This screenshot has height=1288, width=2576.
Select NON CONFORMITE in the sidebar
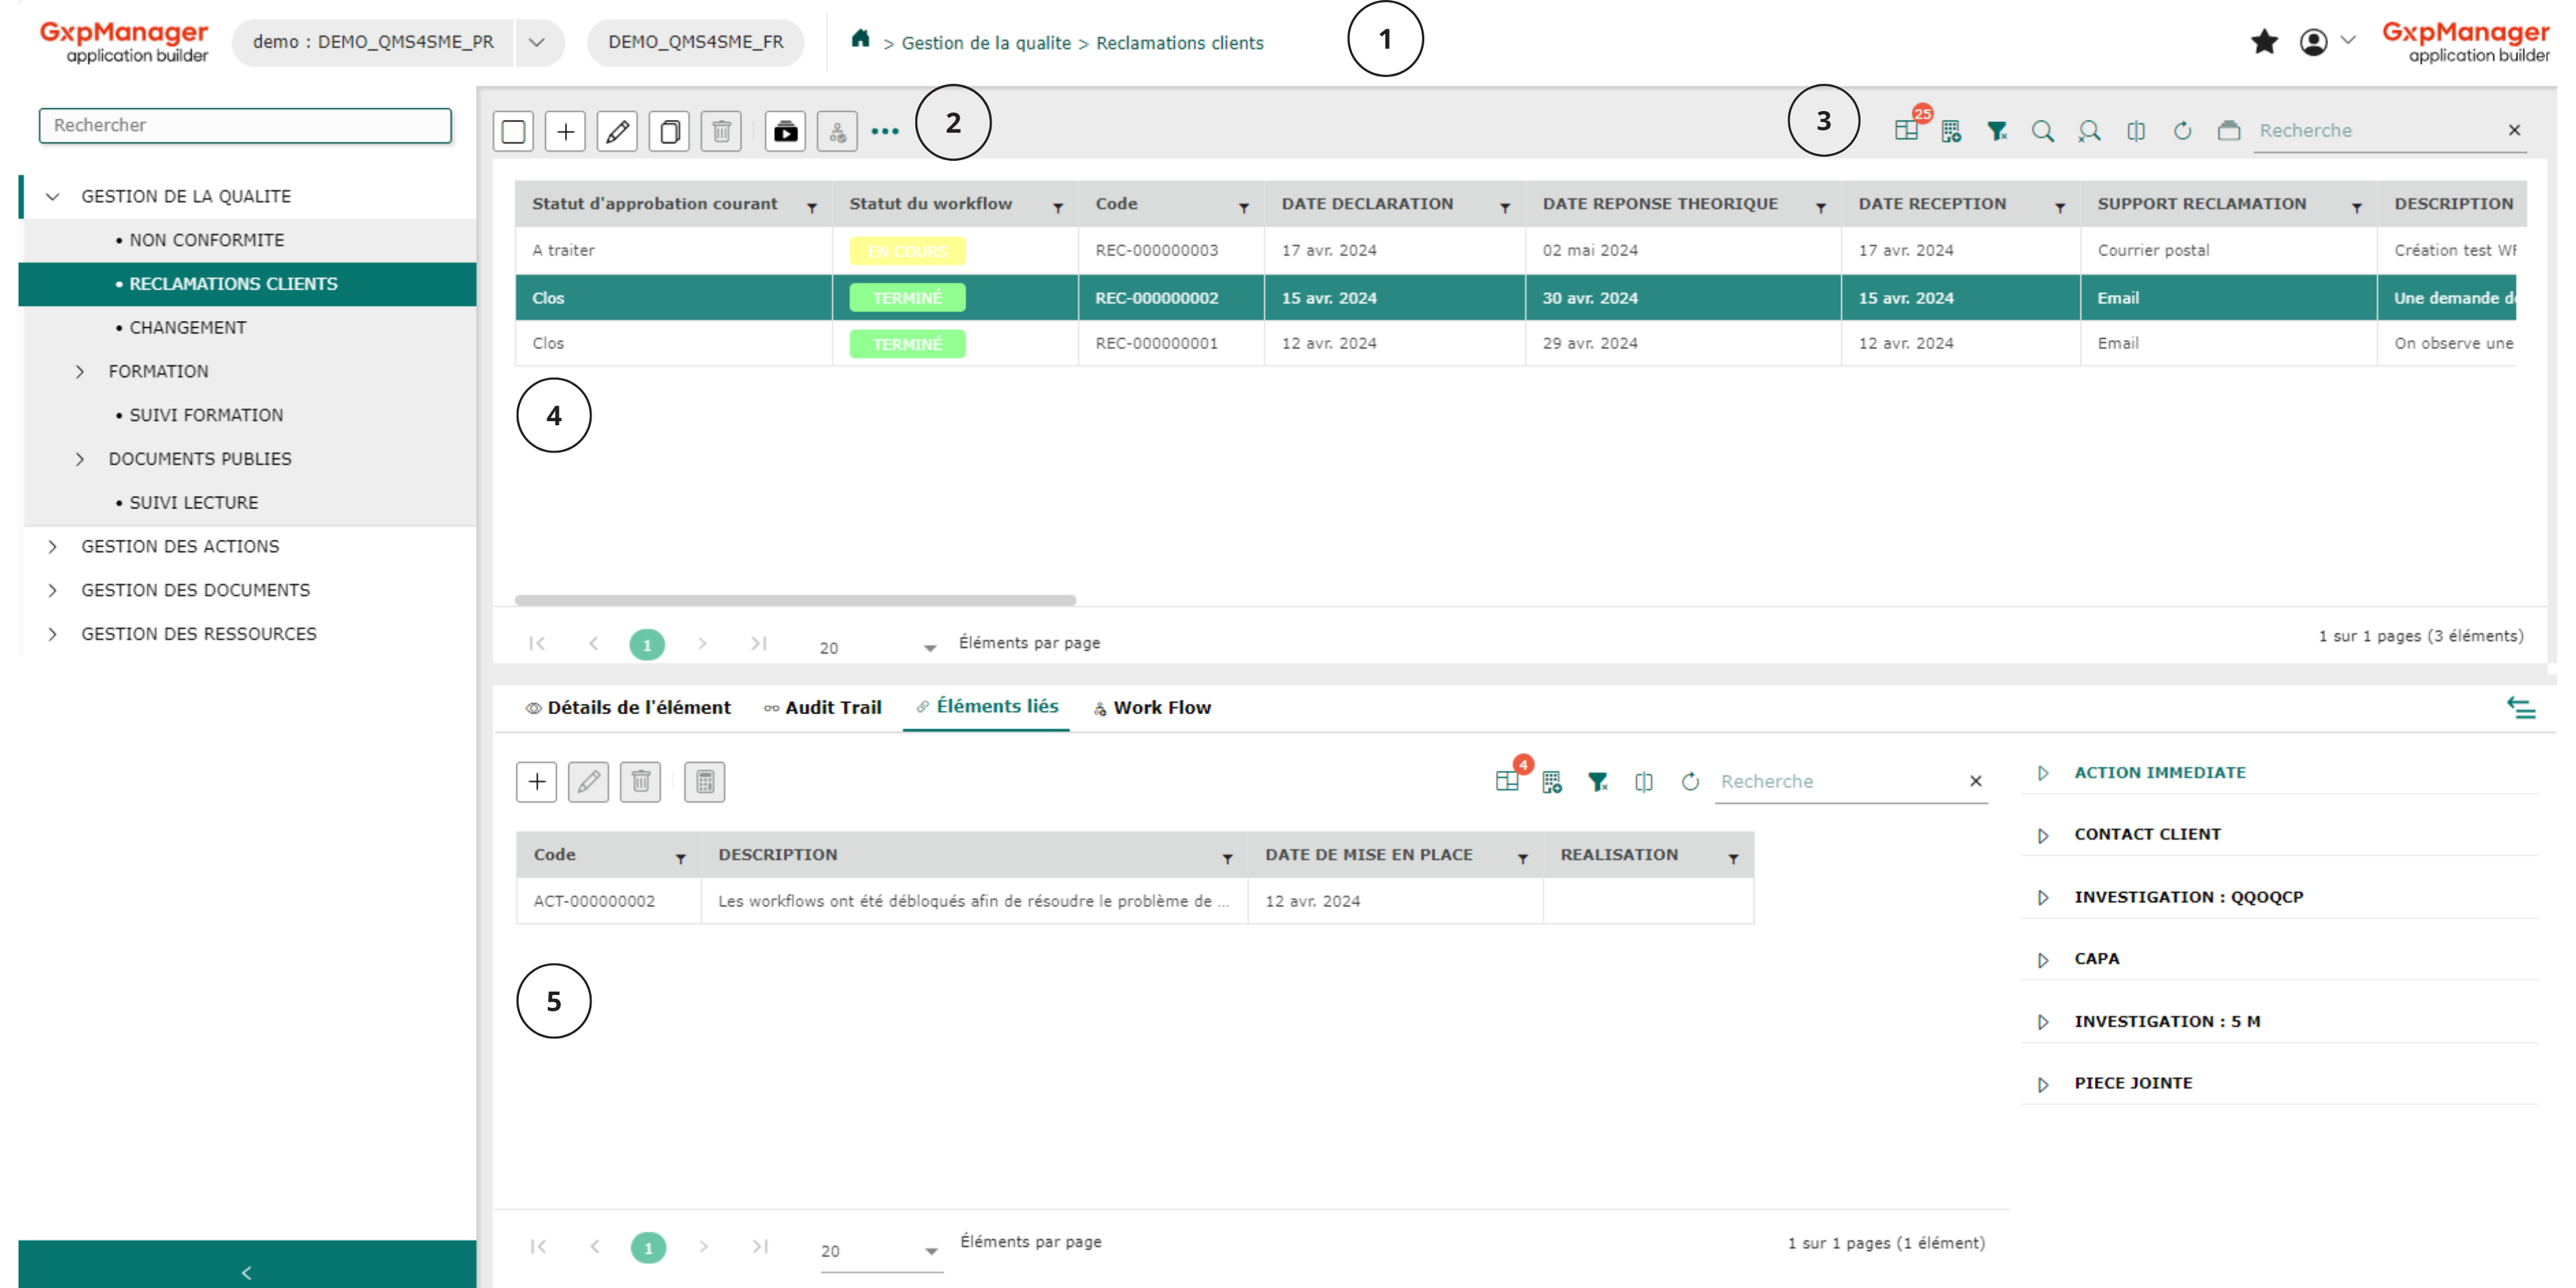pyautogui.click(x=206, y=240)
